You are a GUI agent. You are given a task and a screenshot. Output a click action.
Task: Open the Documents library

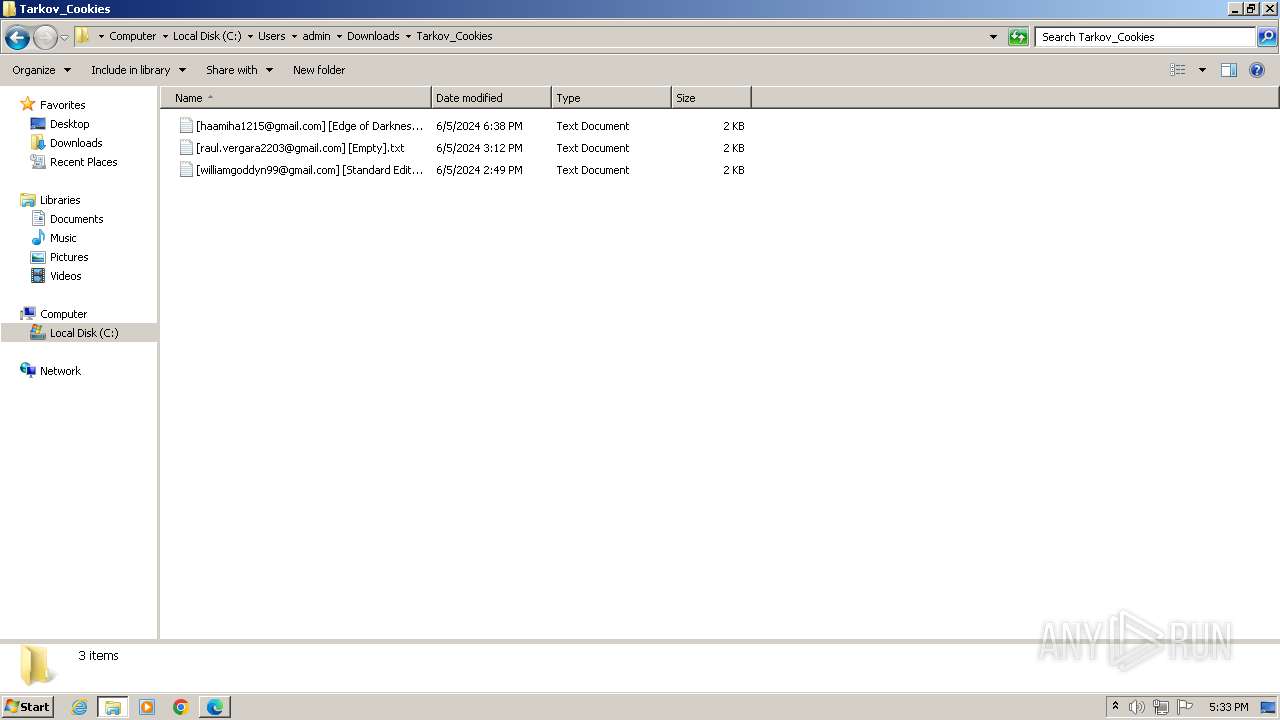pos(76,219)
